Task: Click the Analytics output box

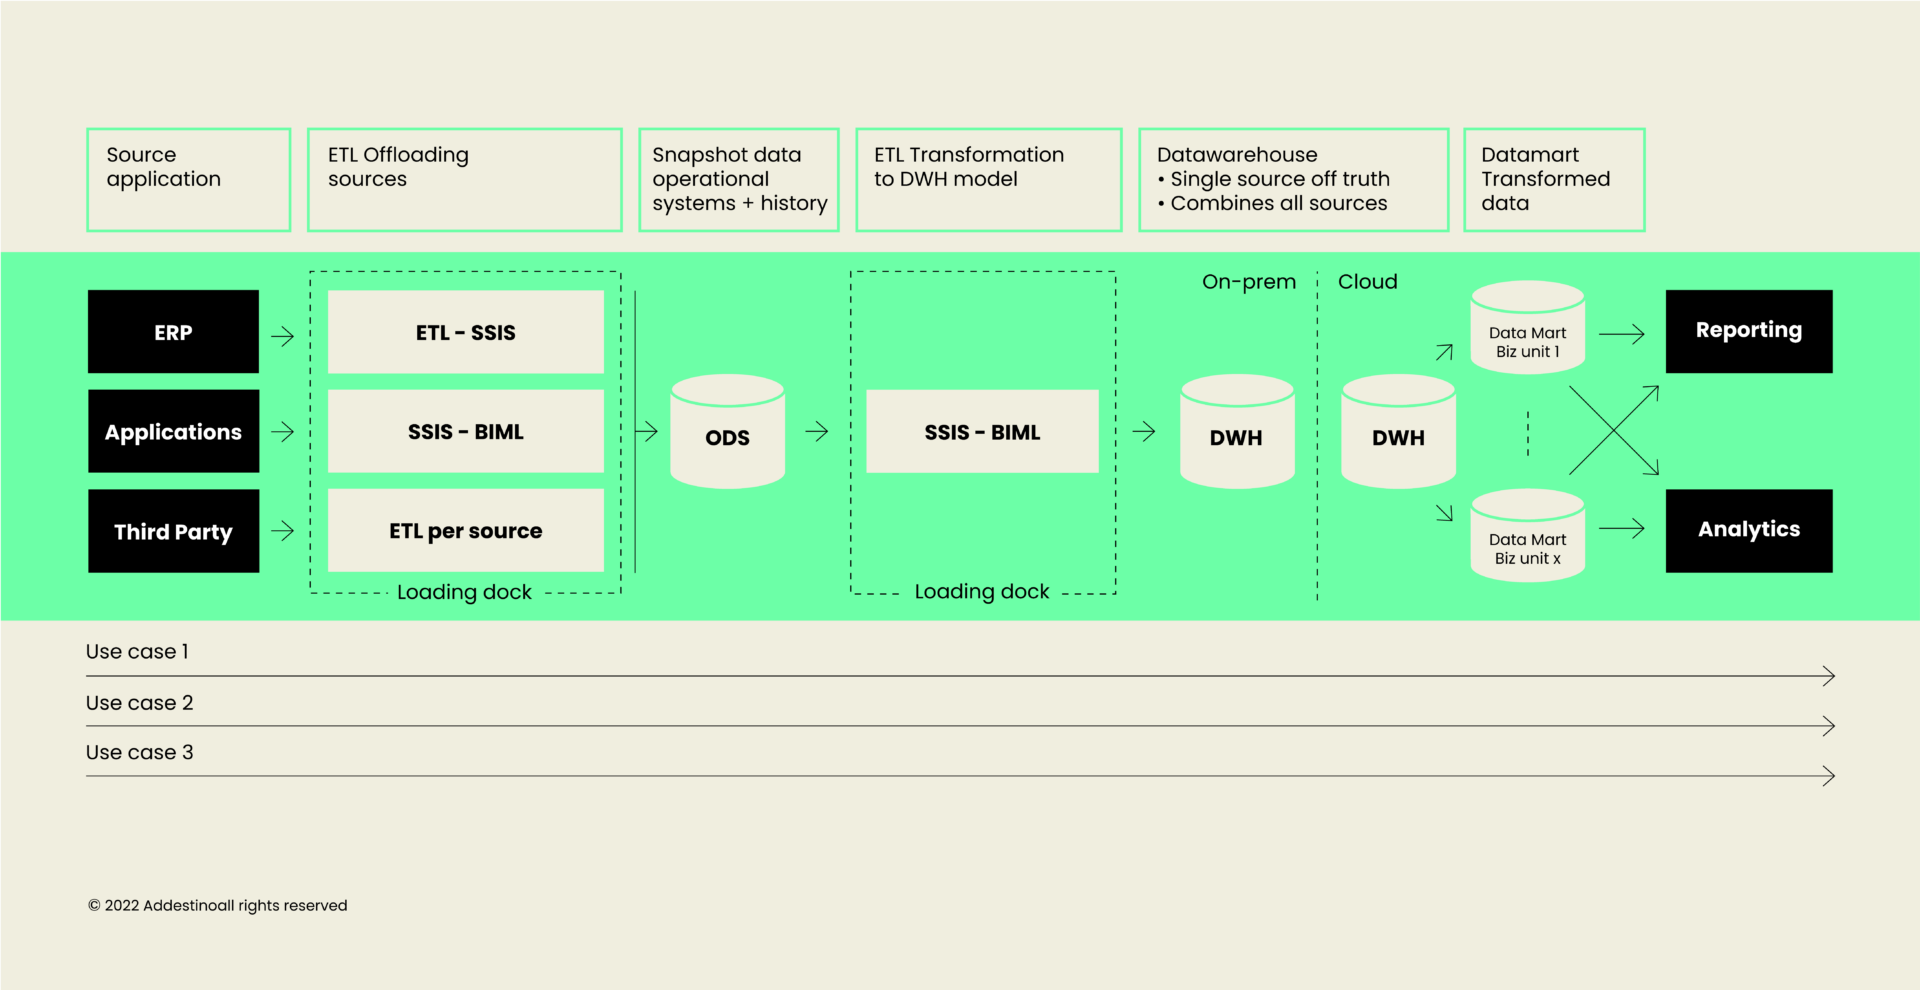Action: [x=1749, y=531]
